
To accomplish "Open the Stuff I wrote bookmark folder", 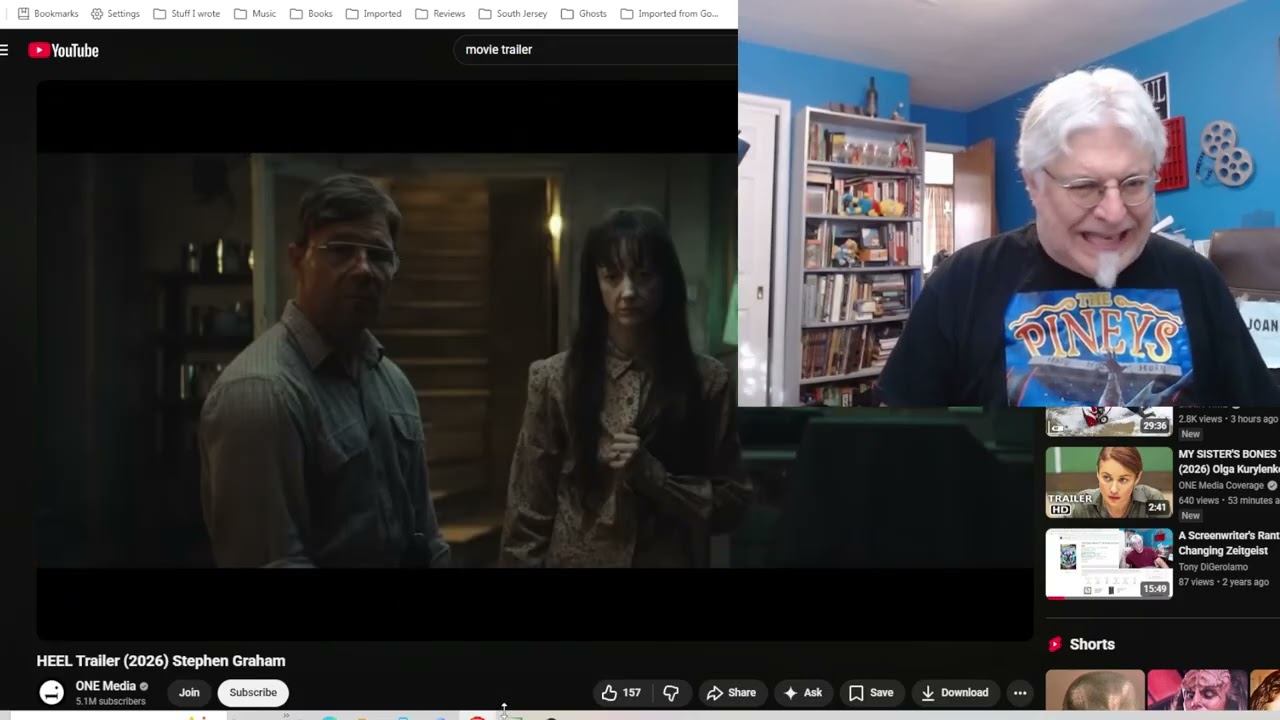I will [x=186, y=14].
